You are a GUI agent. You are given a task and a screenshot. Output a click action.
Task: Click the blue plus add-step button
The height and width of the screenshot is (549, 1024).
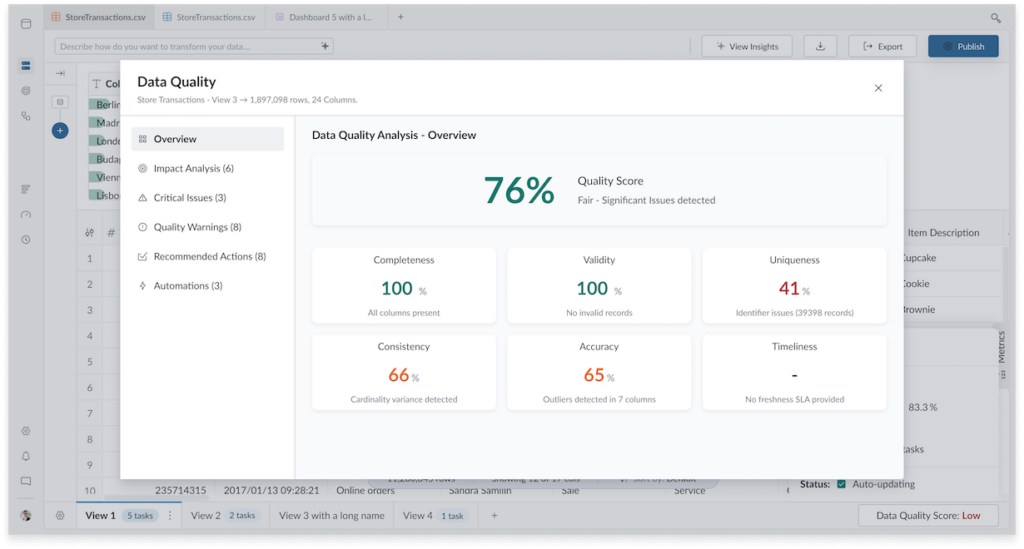click(x=60, y=130)
